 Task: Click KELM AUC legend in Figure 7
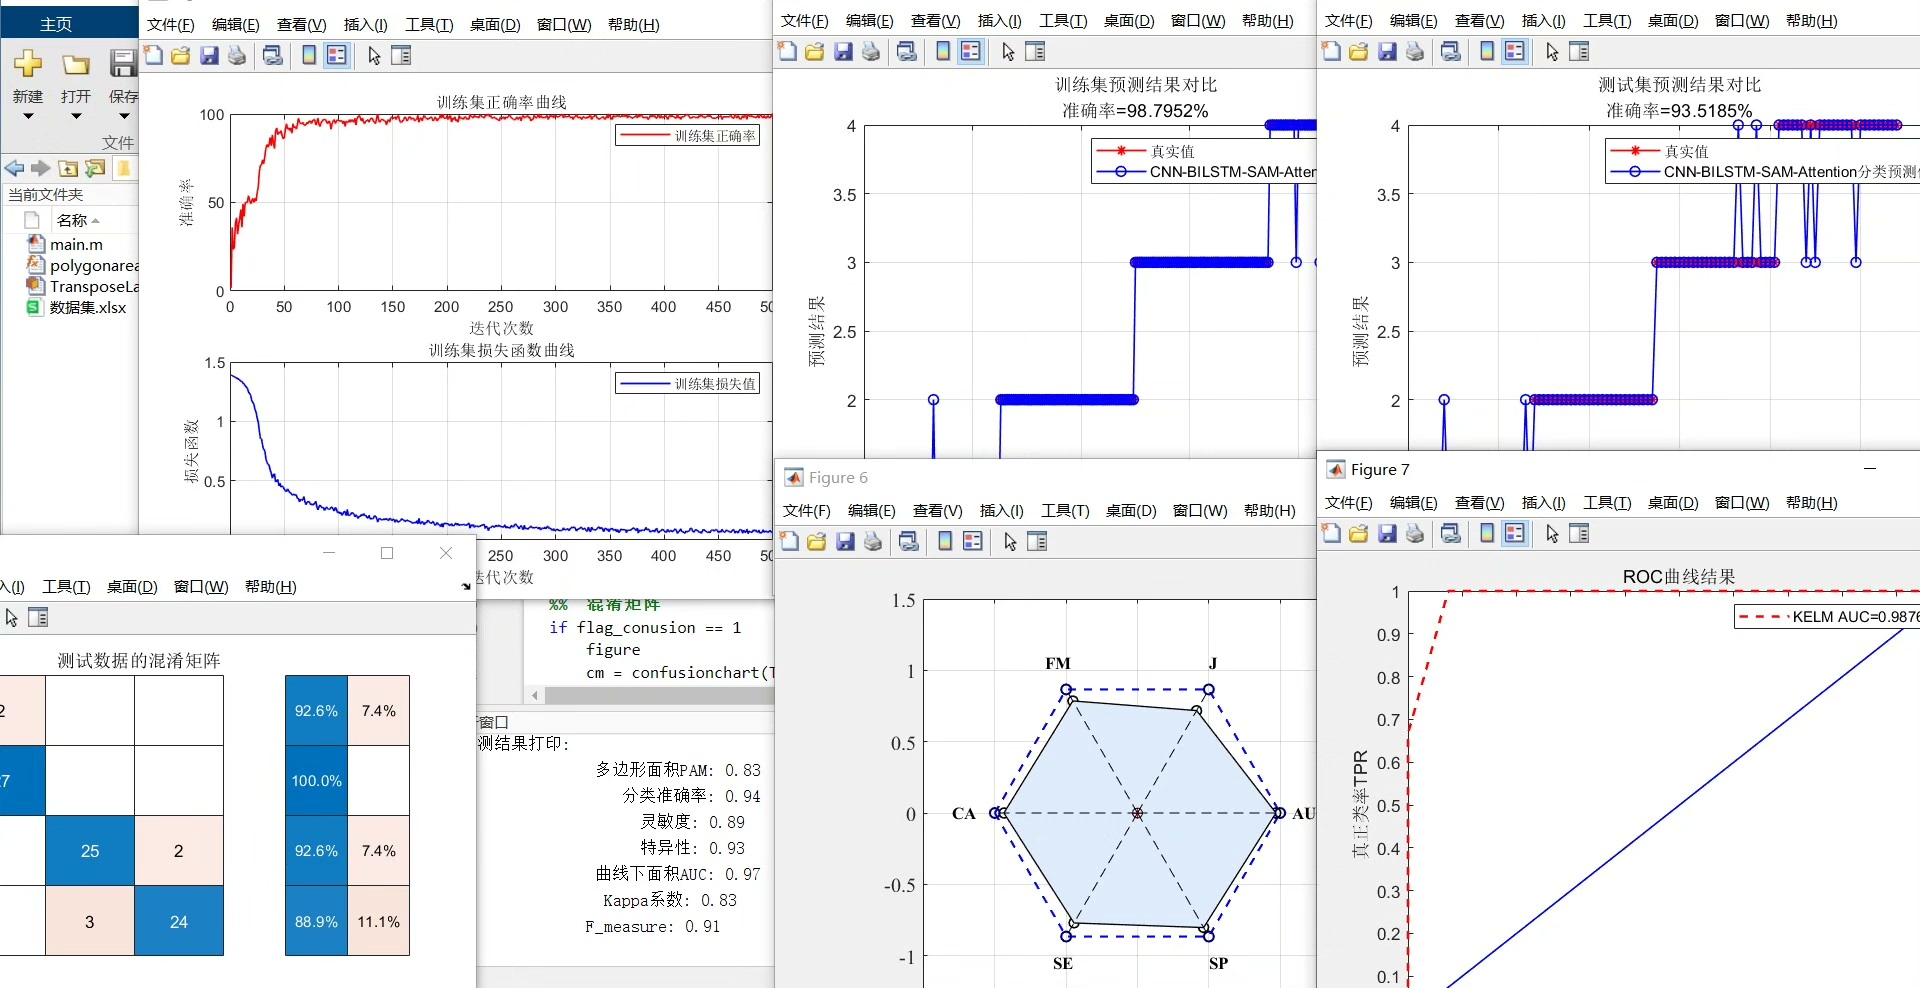point(1827,617)
